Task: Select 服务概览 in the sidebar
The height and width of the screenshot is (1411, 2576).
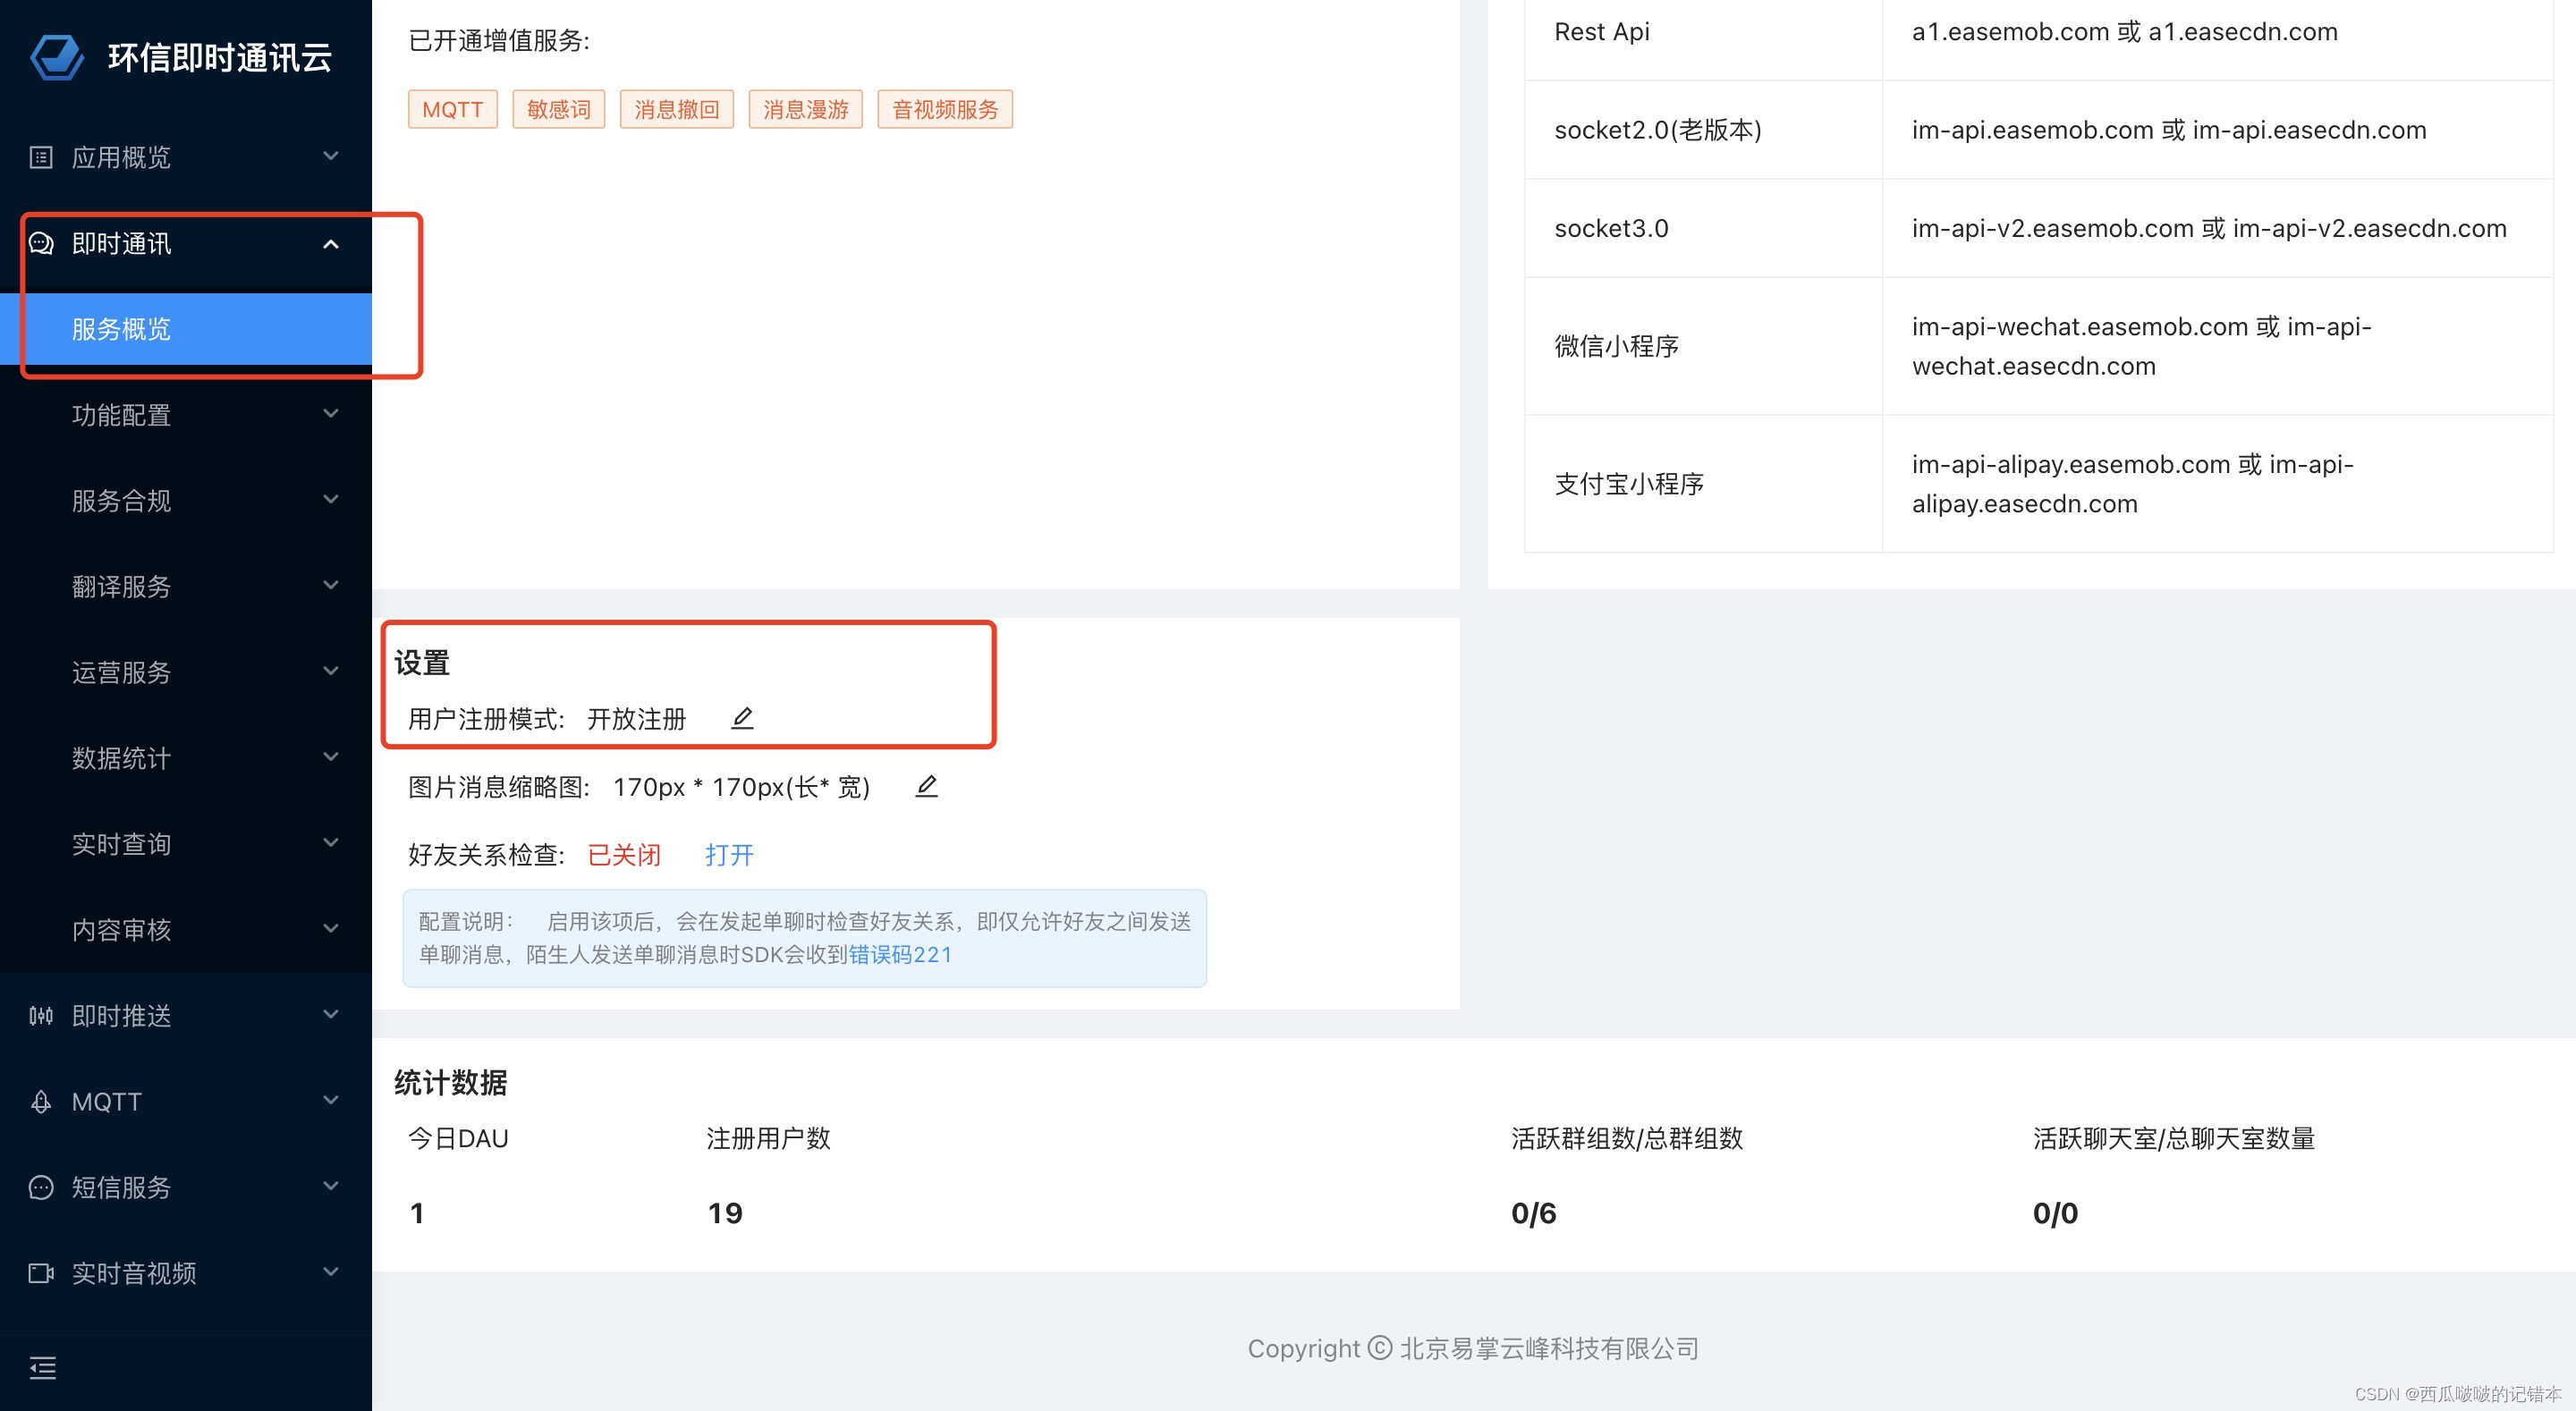Action: point(120,329)
